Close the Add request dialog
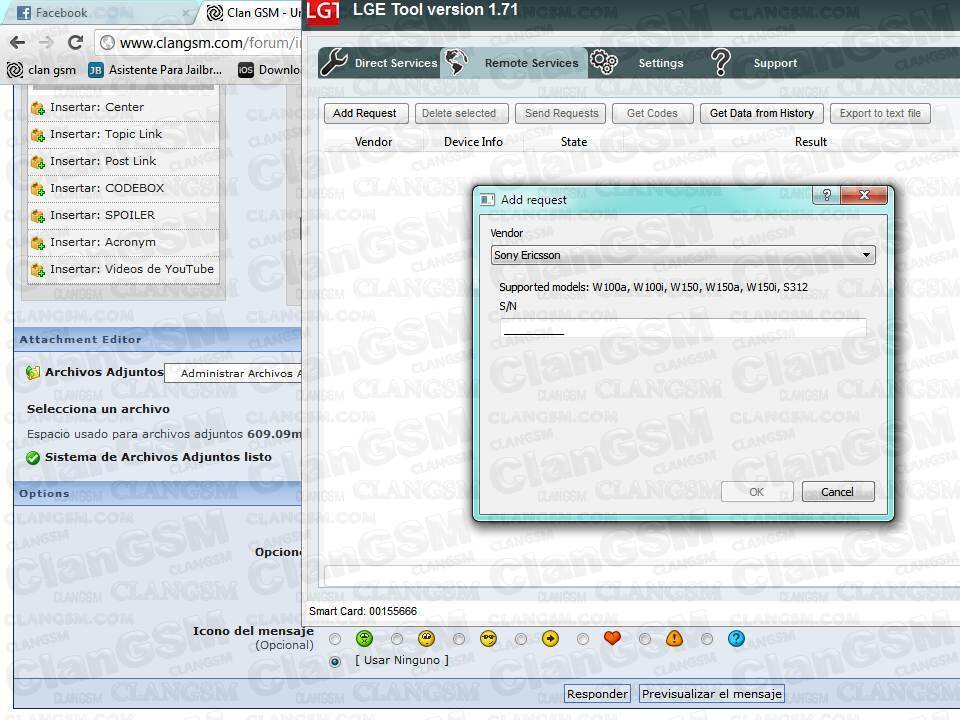The image size is (960, 720). click(864, 195)
